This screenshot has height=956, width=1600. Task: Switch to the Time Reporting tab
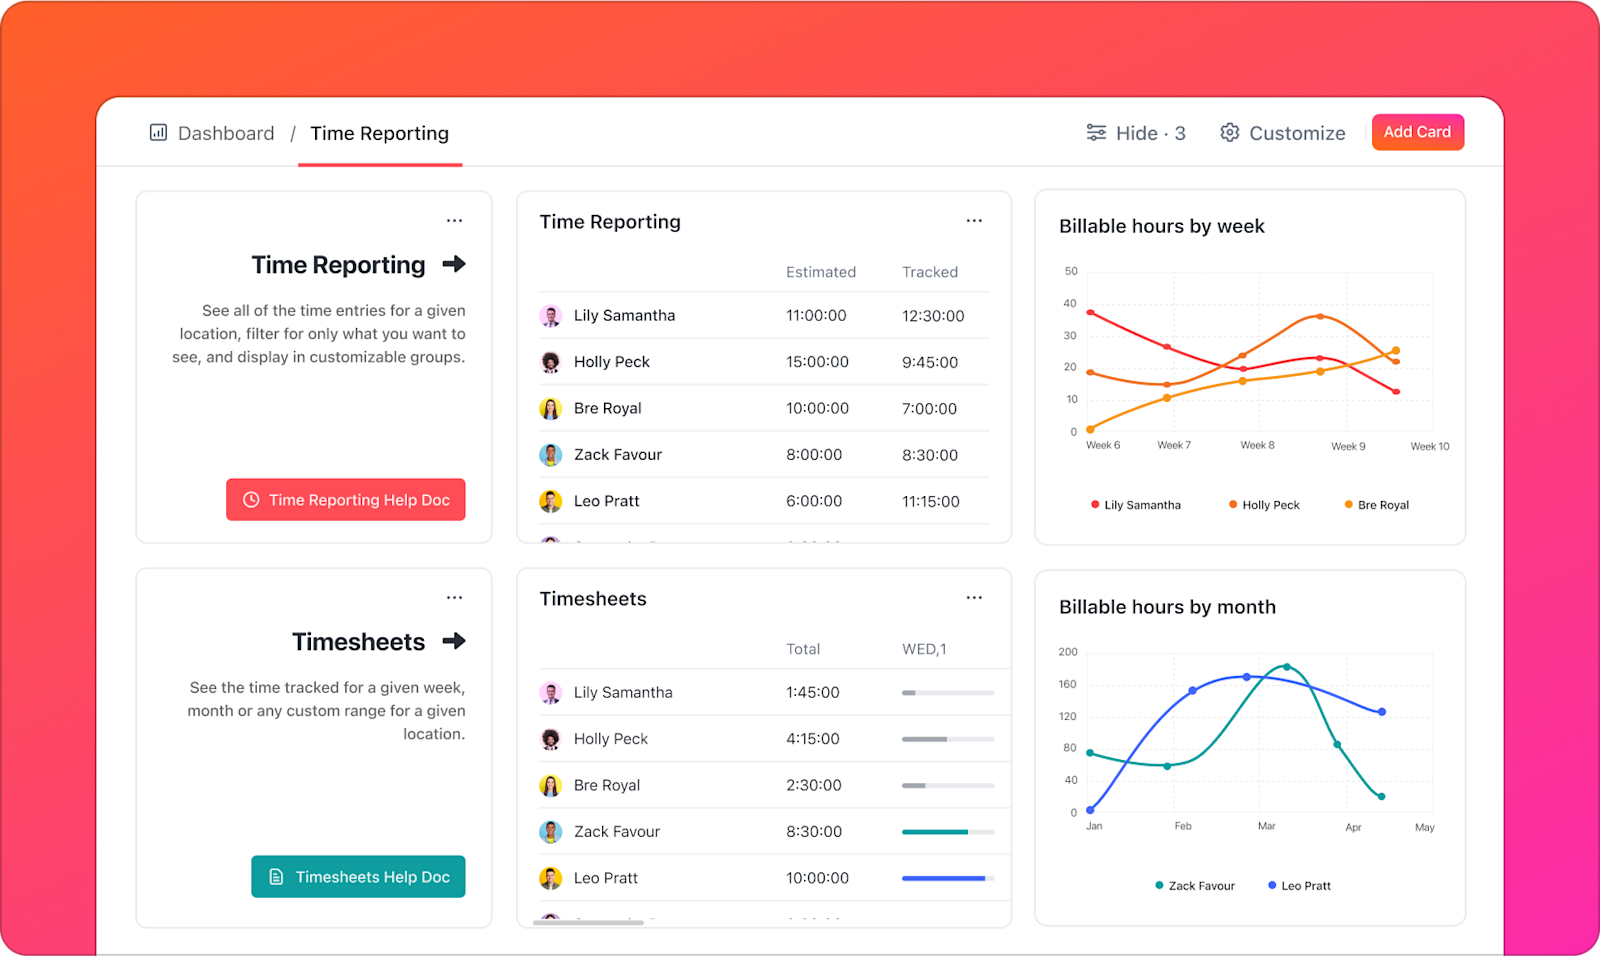pos(379,133)
